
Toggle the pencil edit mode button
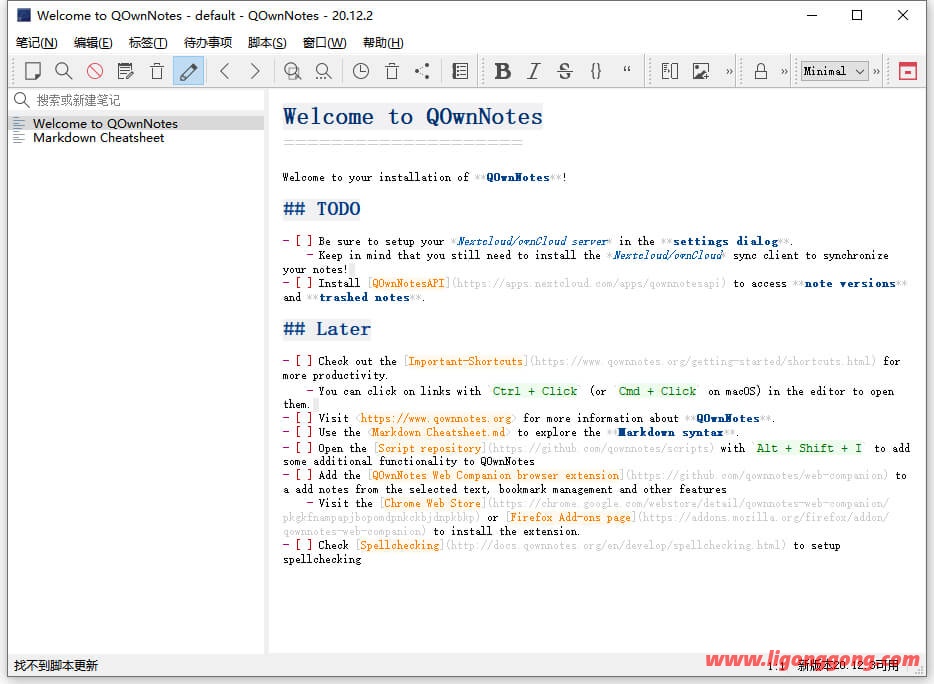188,71
